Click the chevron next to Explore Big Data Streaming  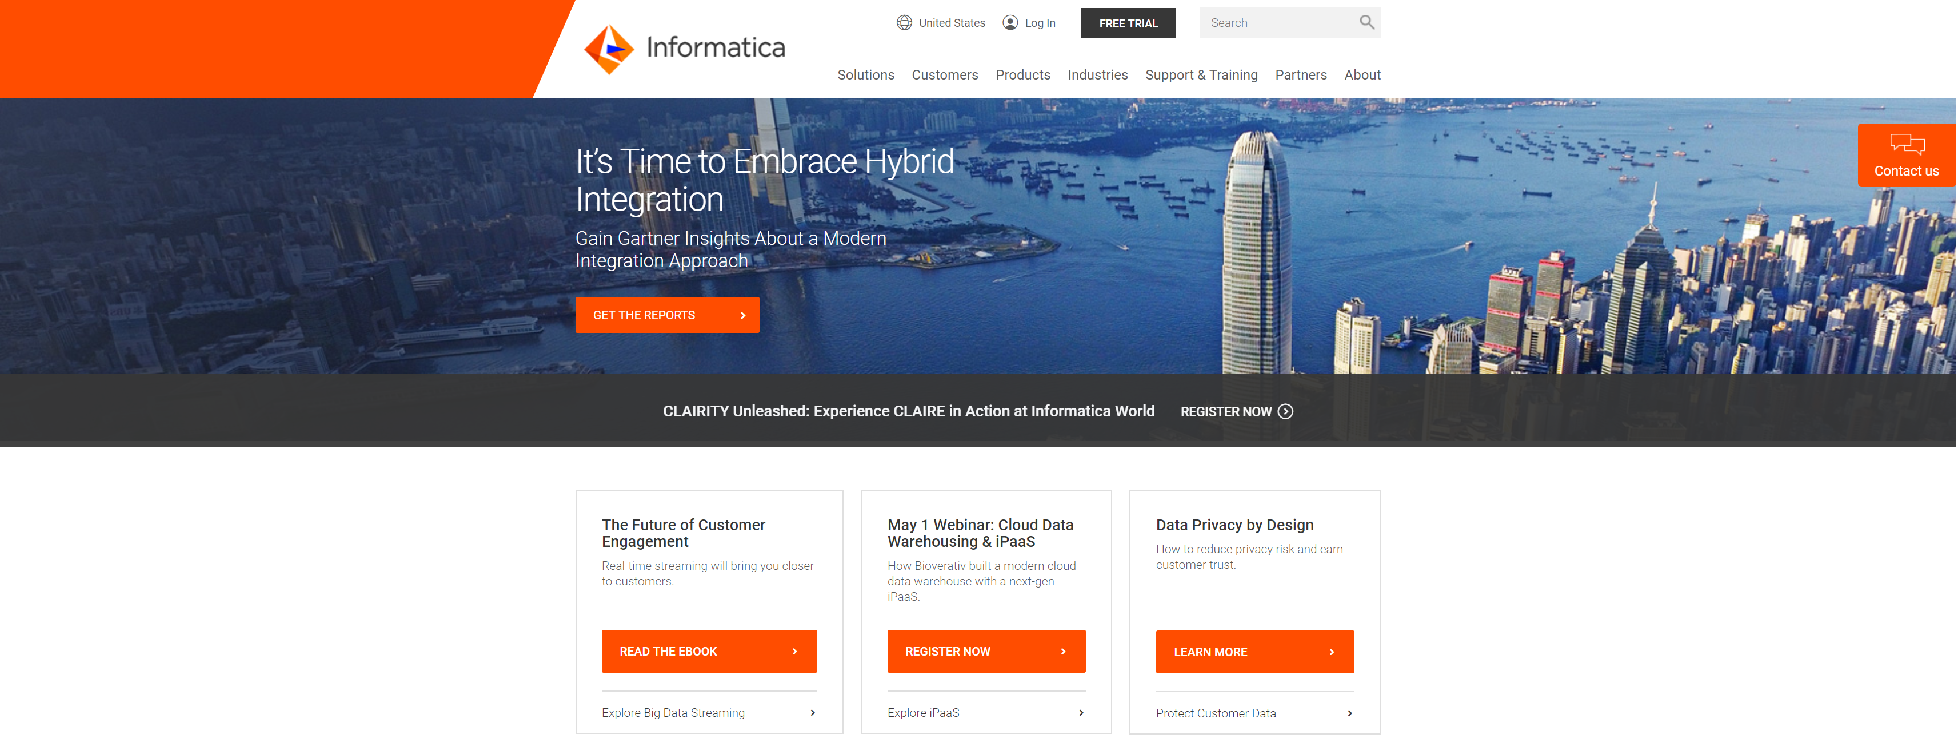tap(812, 713)
